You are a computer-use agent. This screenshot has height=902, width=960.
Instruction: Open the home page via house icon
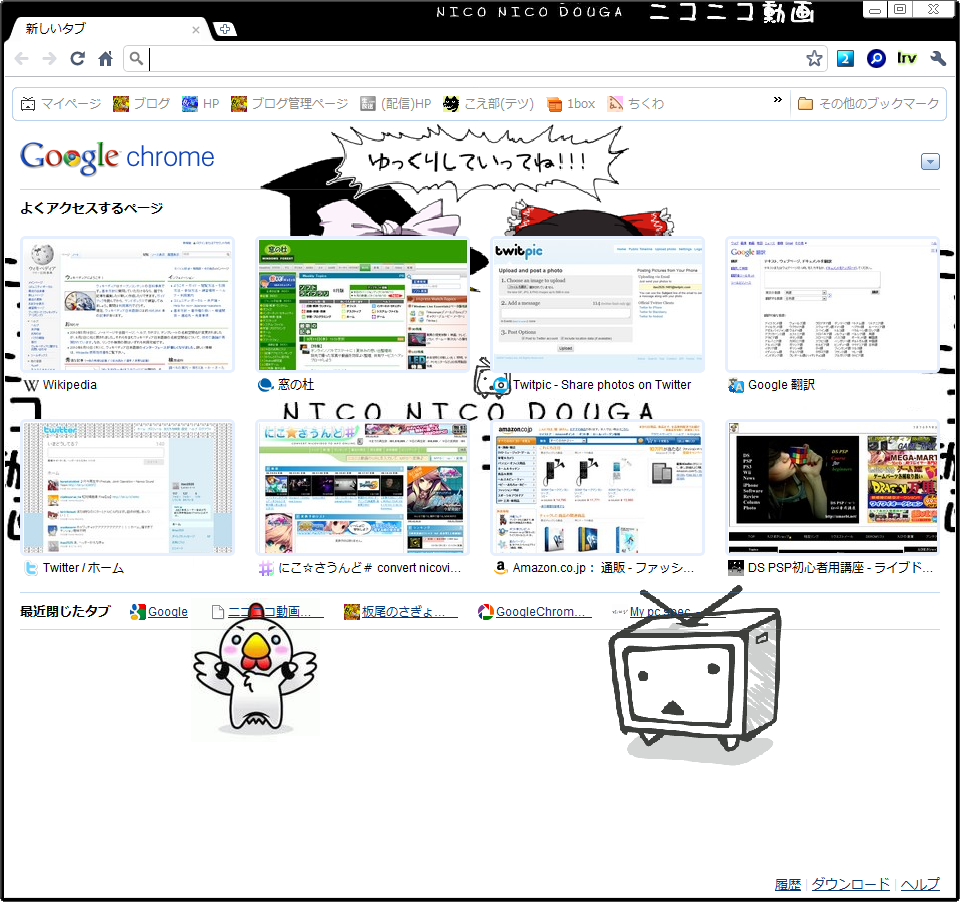[x=105, y=59]
